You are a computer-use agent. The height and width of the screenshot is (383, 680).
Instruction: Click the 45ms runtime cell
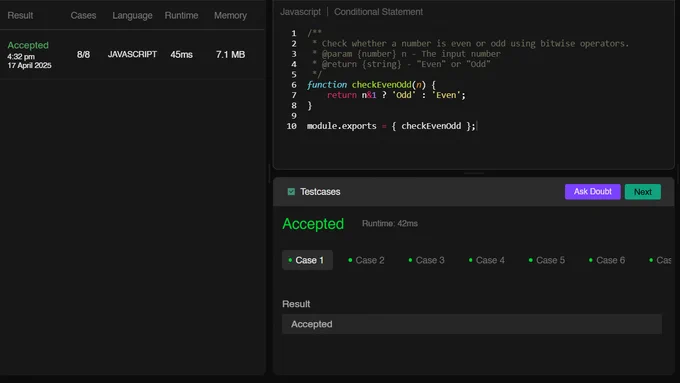(x=181, y=55)
